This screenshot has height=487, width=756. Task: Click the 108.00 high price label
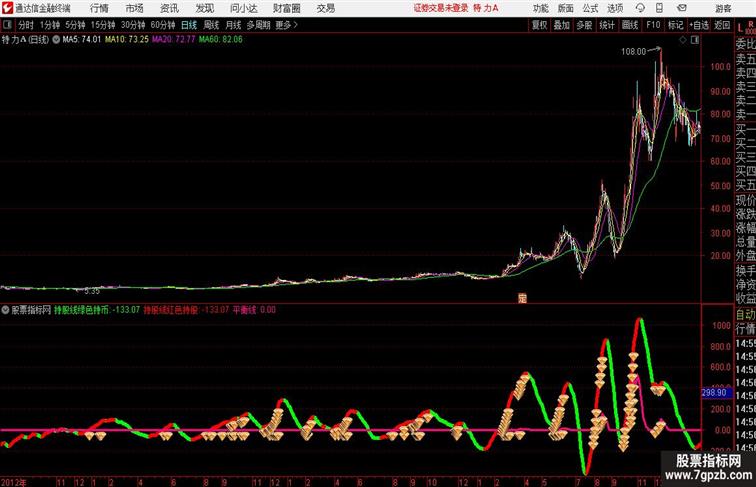(633, 52)
